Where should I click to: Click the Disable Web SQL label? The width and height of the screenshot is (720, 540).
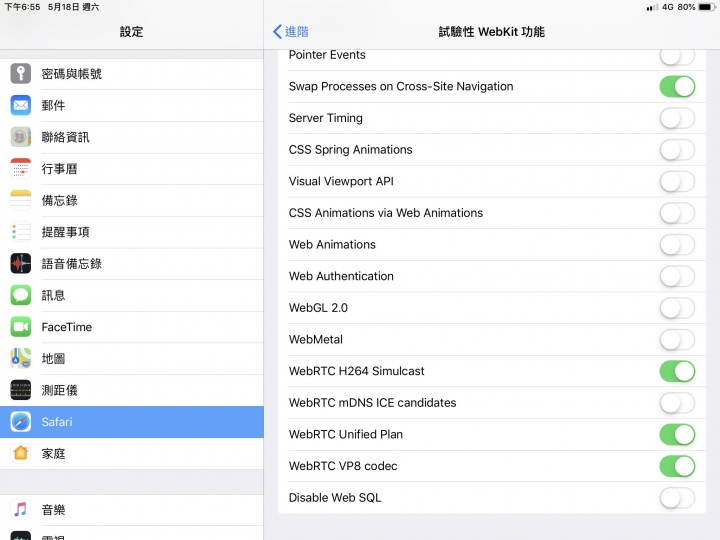(x=335, y=498)
